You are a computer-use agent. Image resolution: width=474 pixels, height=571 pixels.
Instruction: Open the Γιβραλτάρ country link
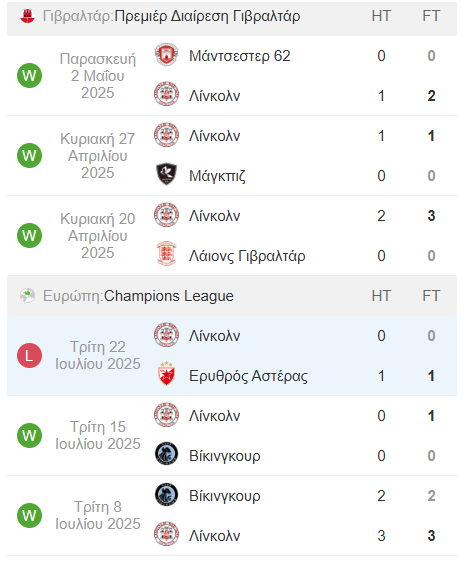pyautogui.click(x=78, y=16)
